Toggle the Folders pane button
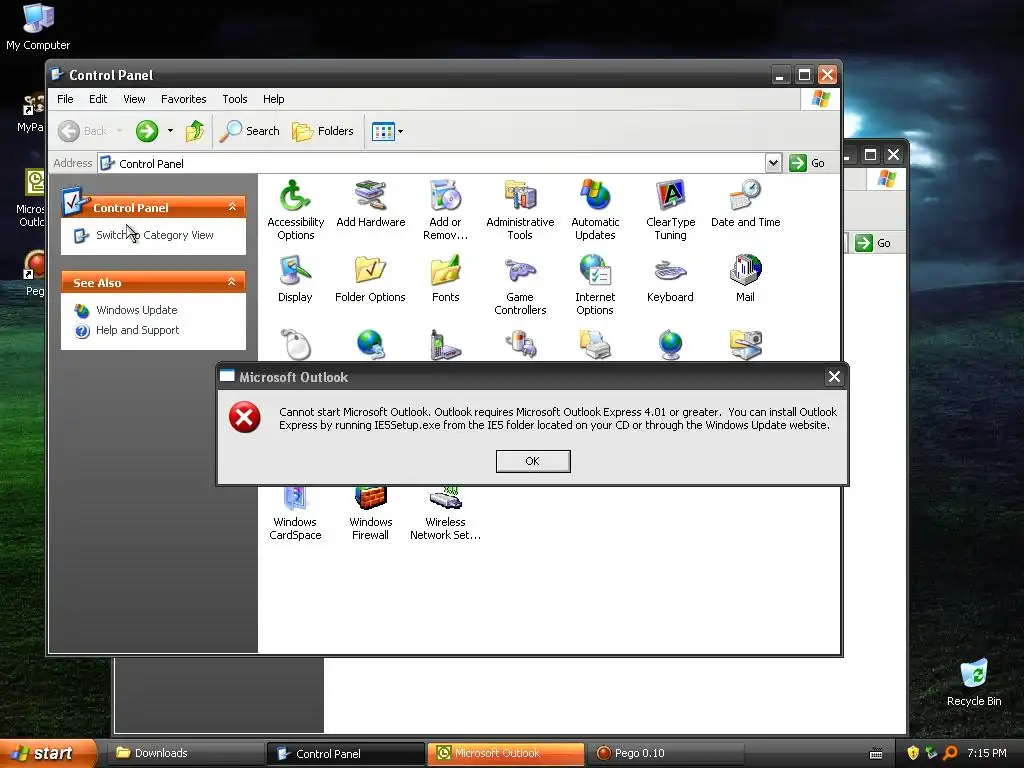This screenshot has width=1024, height=768. pos(323,131)
